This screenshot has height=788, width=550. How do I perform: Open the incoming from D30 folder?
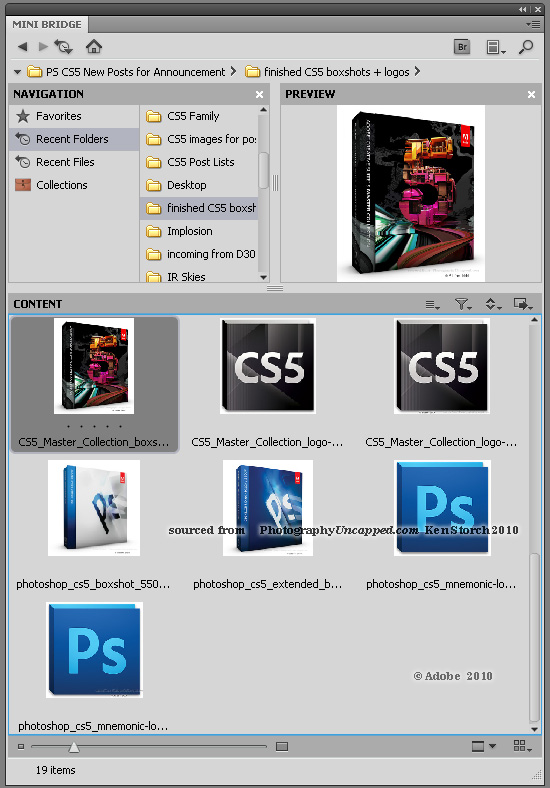click(199, 254)
